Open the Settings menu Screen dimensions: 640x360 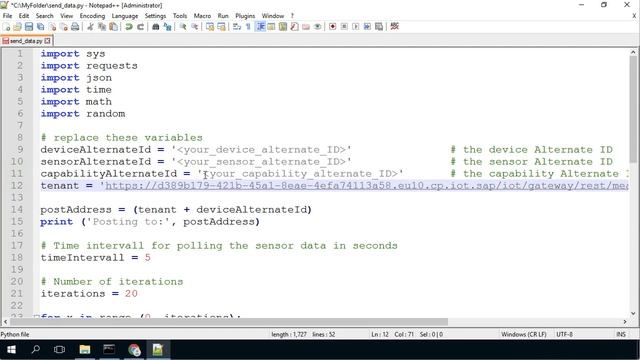click(156, 16)
